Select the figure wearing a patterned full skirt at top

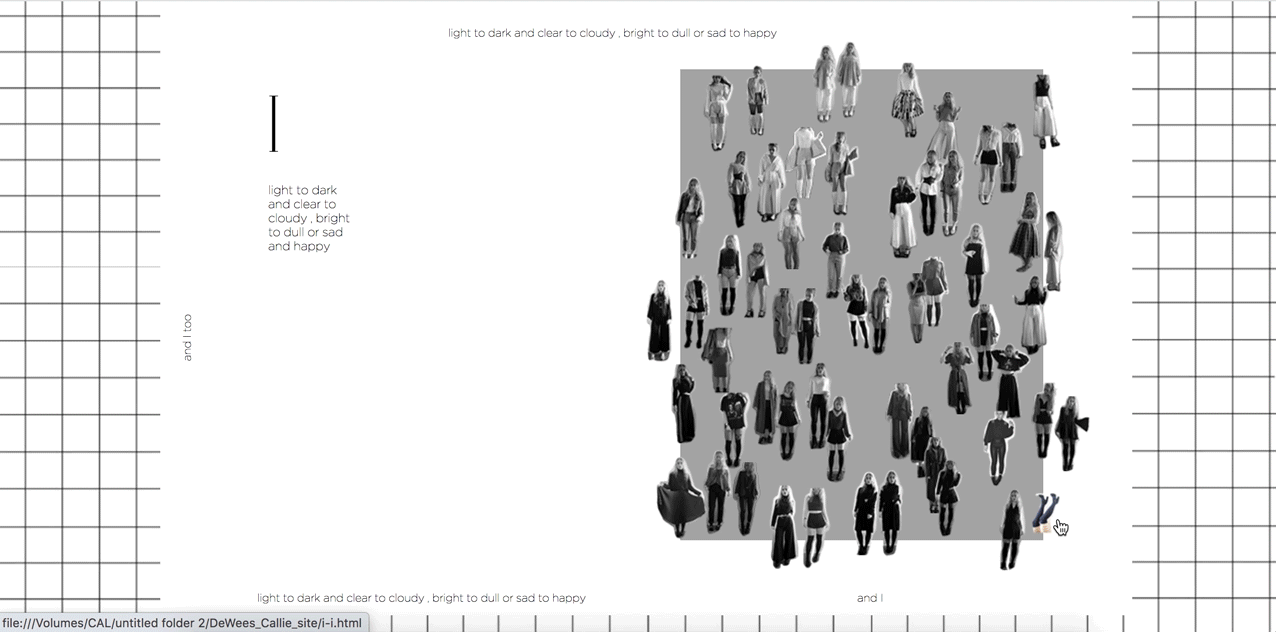907,100
